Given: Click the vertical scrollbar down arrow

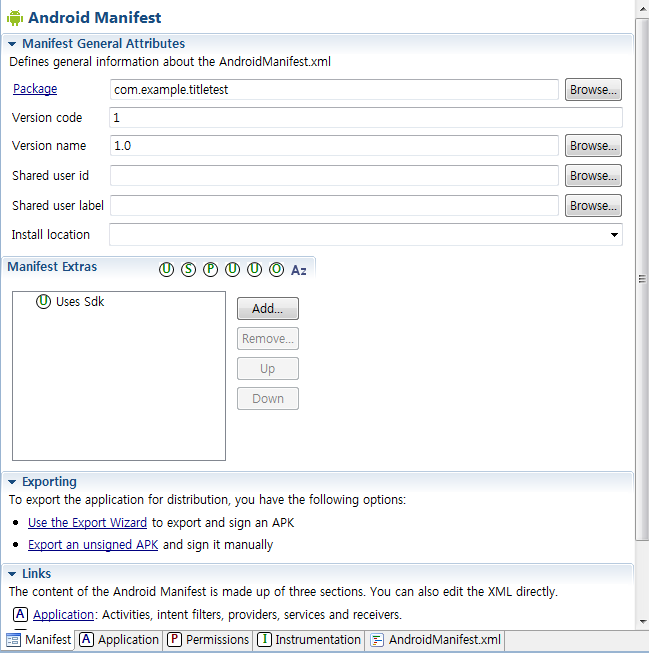Looking at the screenshot, I should pos(643,622).
